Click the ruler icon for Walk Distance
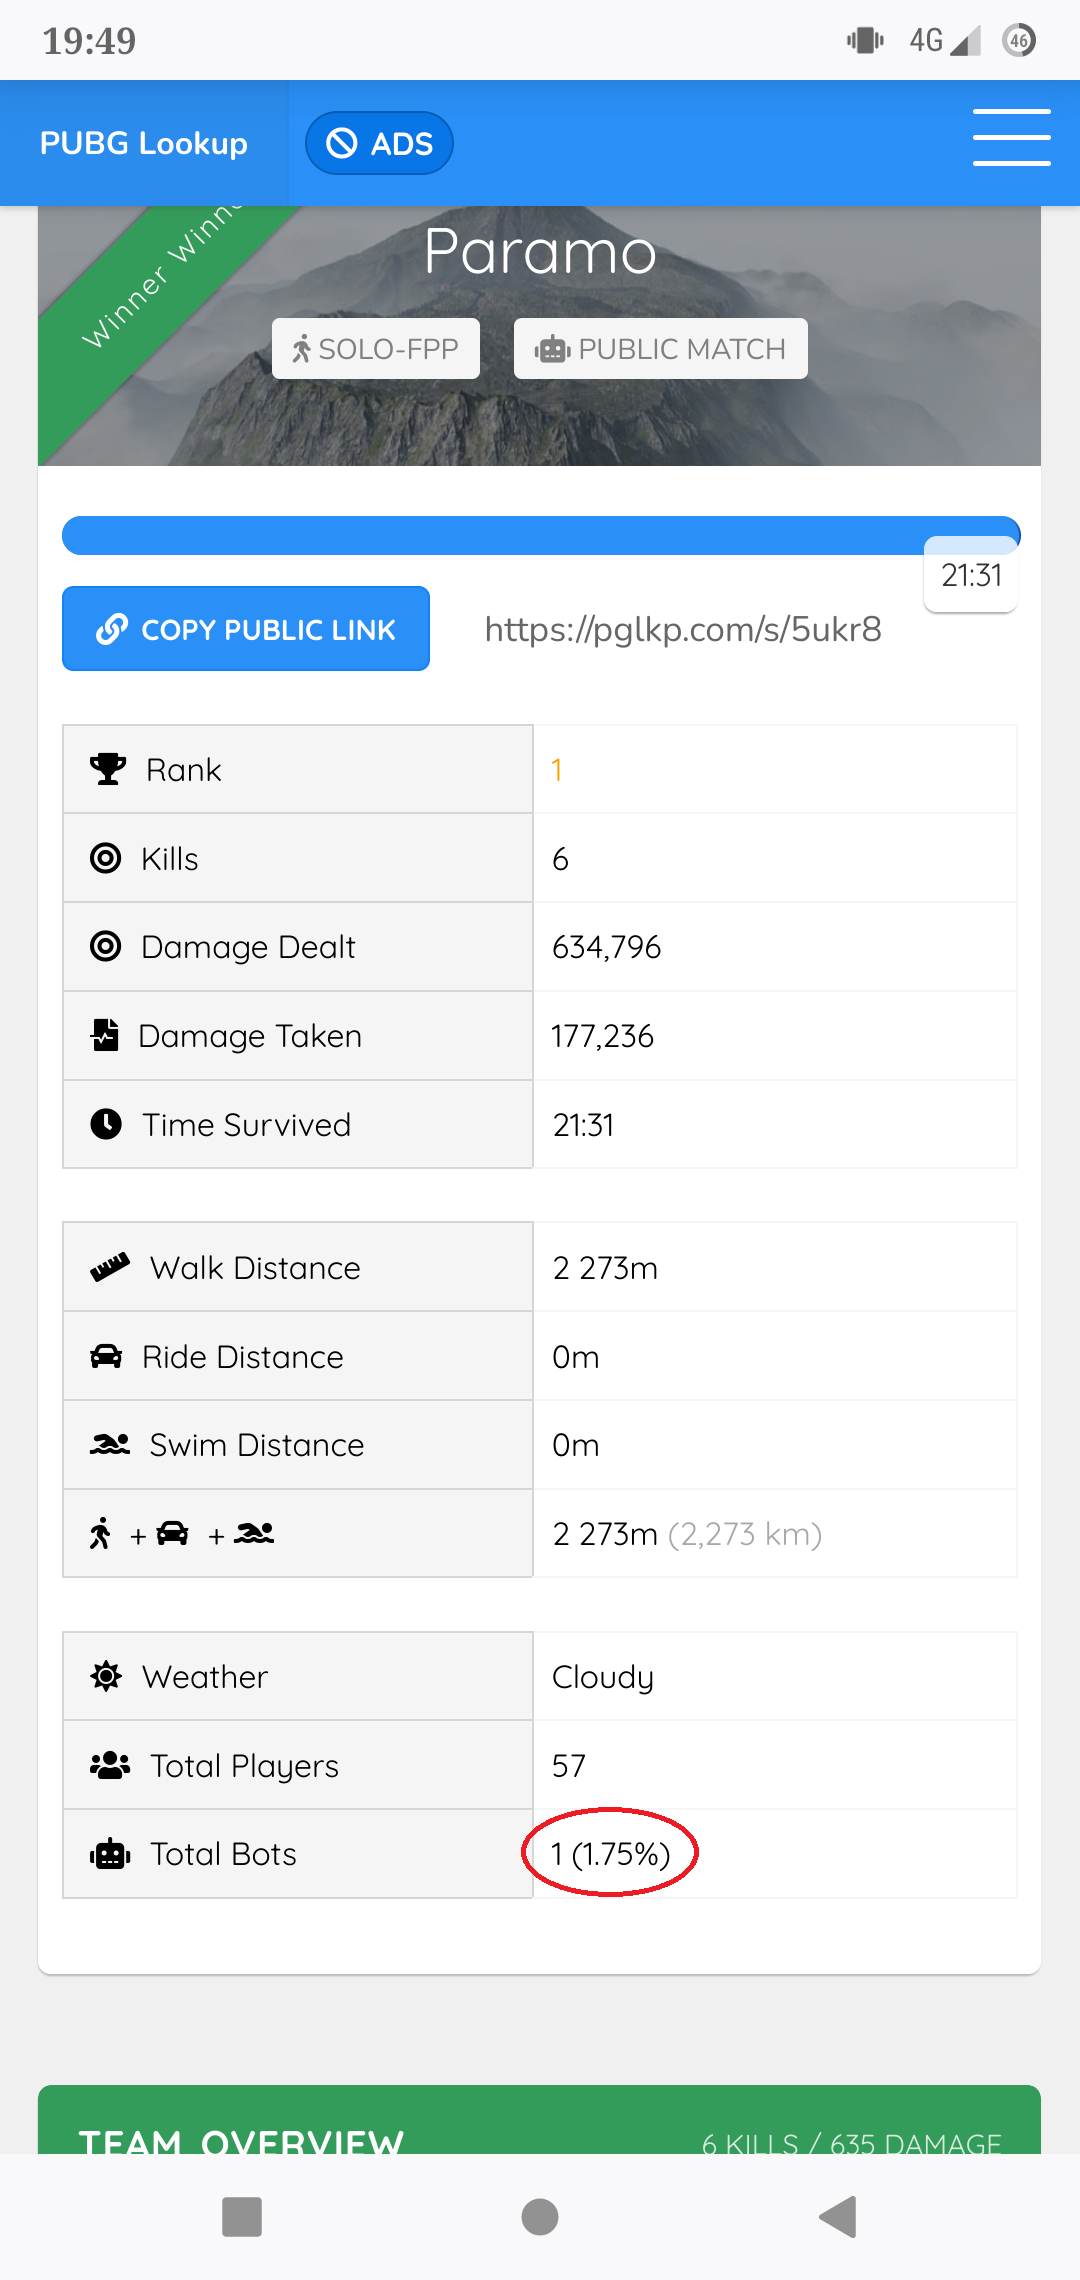The width and height of the screenshot is (1080, 2280). pyautogui.click(x=110, y=1267)
